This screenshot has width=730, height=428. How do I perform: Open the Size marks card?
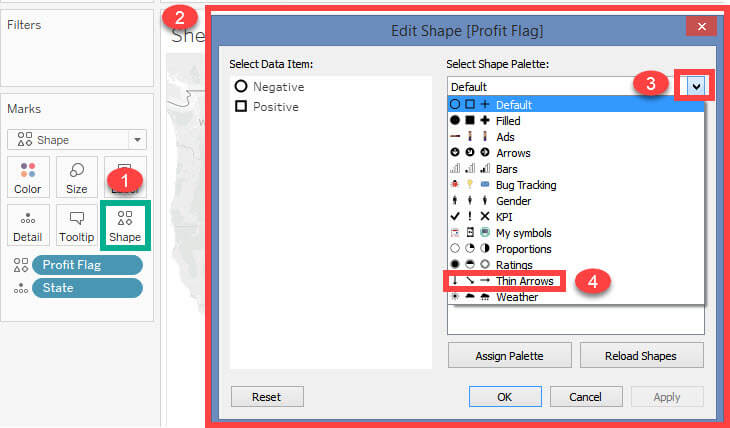click(x=76, y=177)
